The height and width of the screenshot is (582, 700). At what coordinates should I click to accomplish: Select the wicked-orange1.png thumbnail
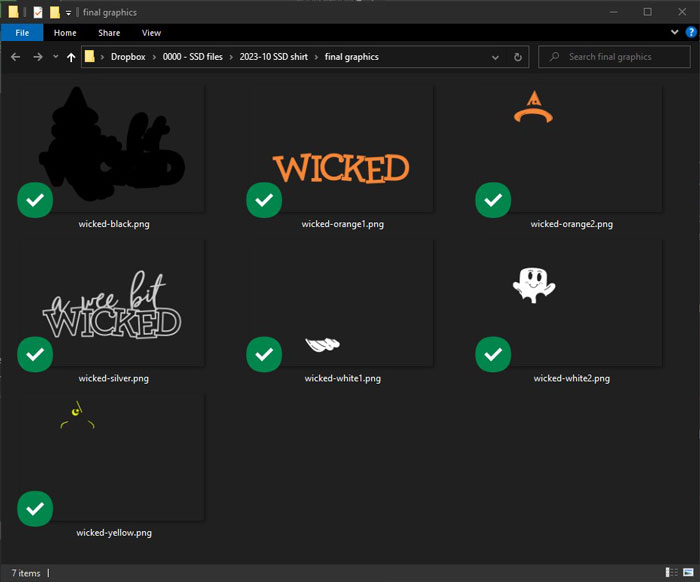[x=341, y=147]
